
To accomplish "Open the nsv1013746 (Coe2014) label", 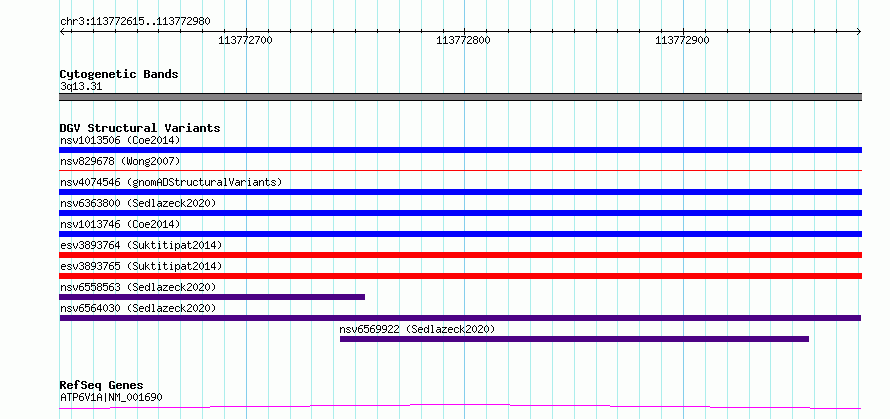I will pyautogui.click(x=120, y=224).
